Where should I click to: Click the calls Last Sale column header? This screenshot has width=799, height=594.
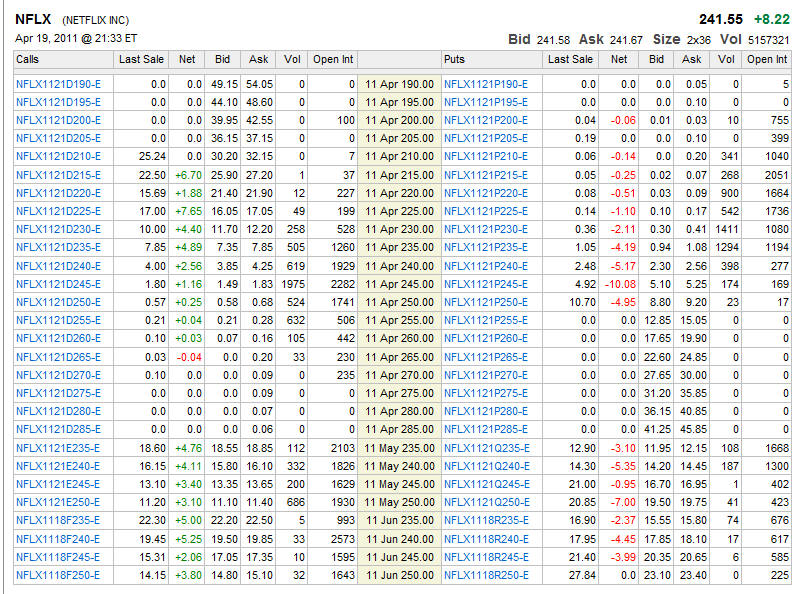point(141,60)
